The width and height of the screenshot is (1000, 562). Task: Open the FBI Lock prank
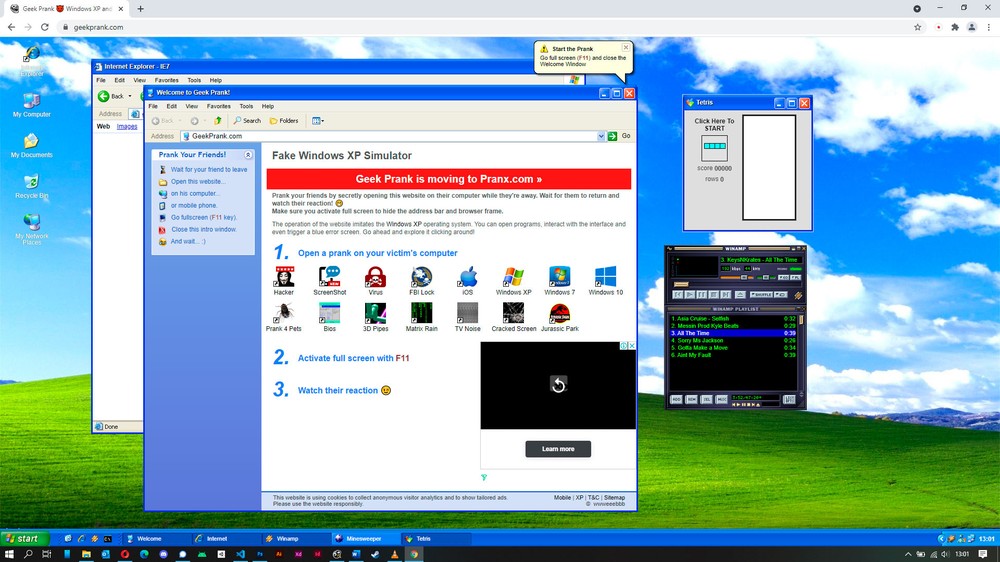(422, 281)
